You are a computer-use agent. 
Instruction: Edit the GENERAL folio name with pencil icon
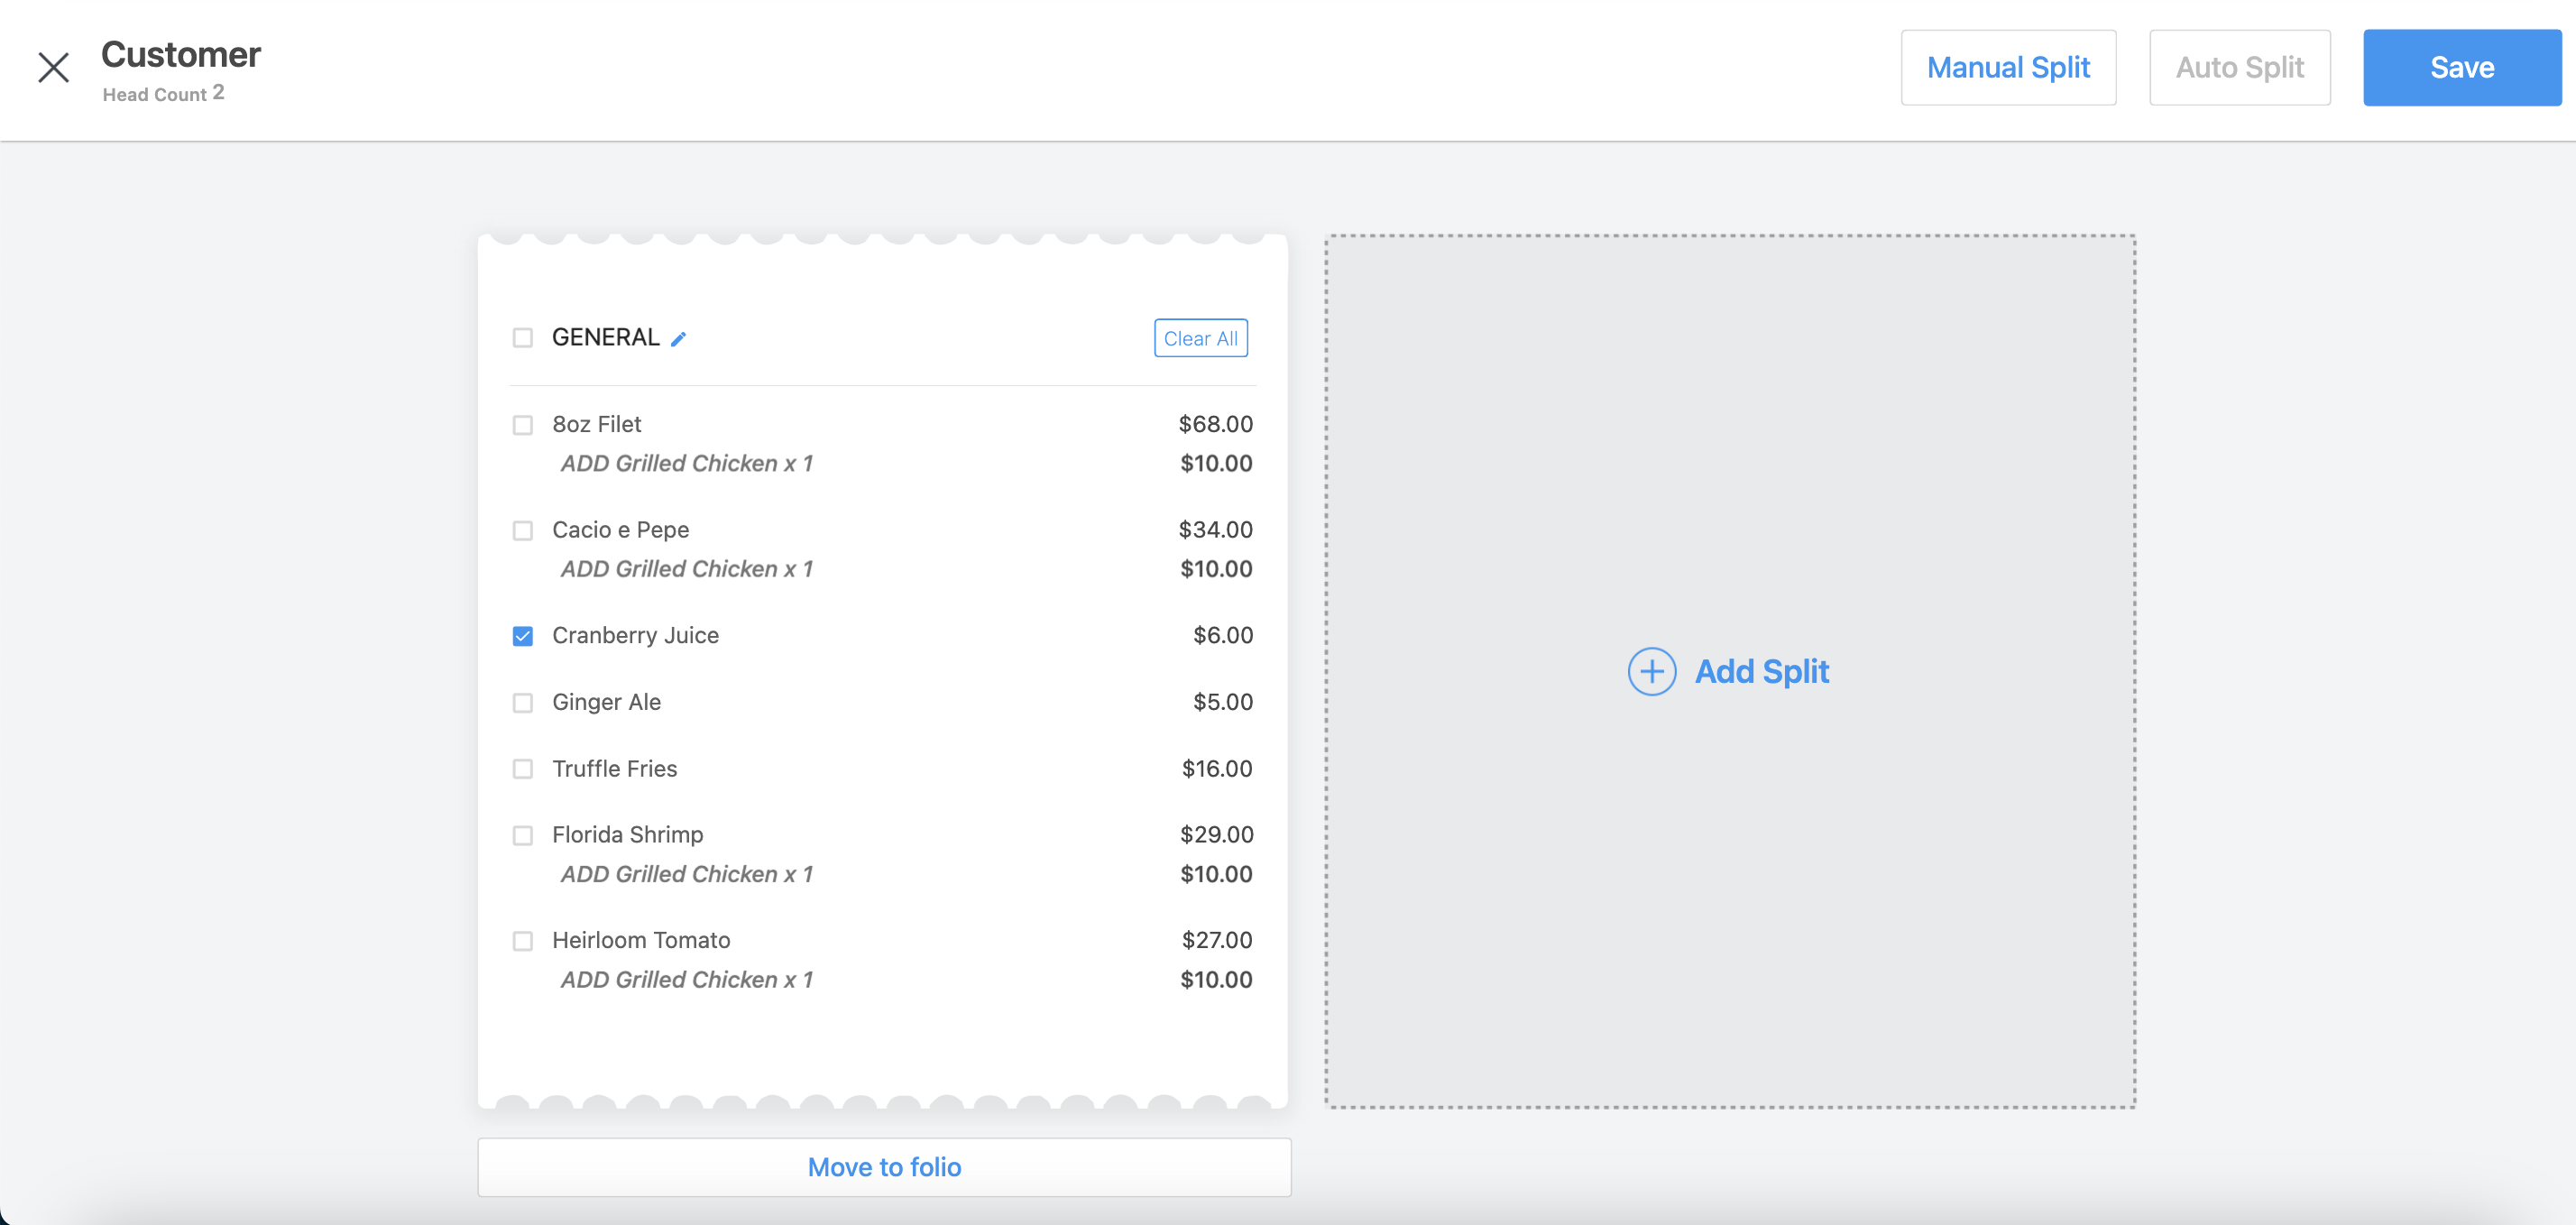tap(680, 338)
